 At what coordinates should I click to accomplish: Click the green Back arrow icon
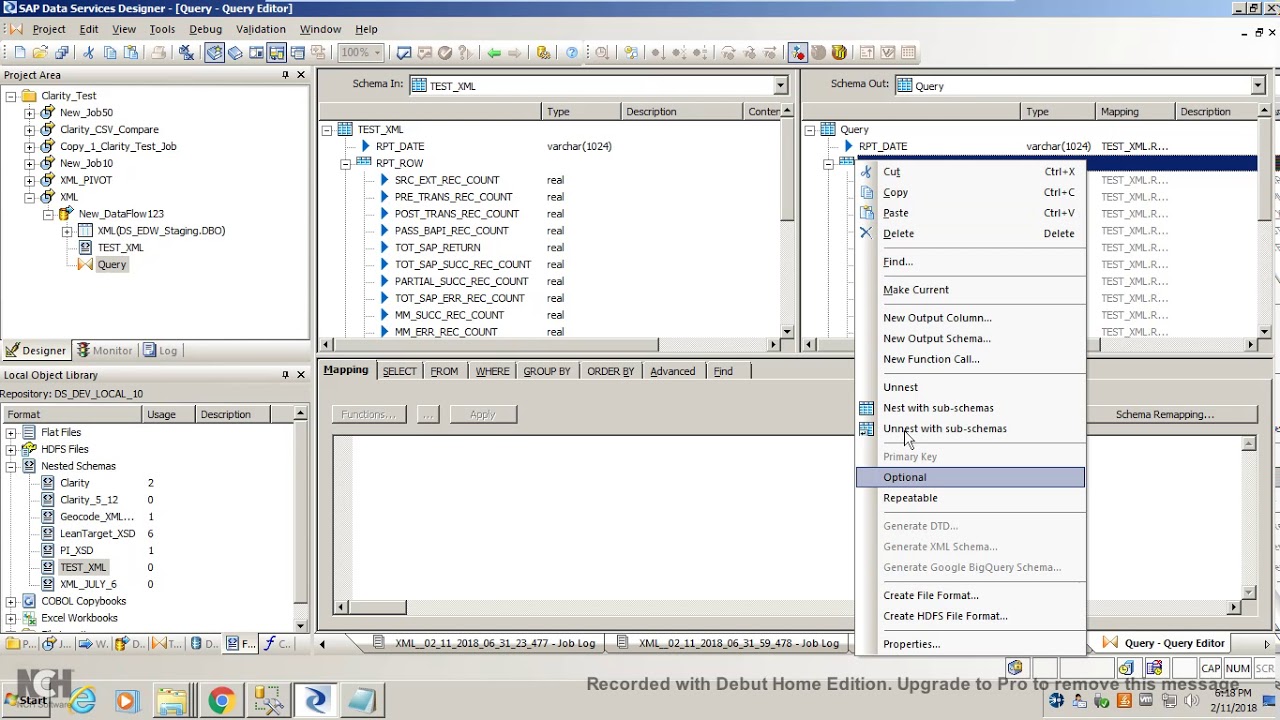point(494,53)
